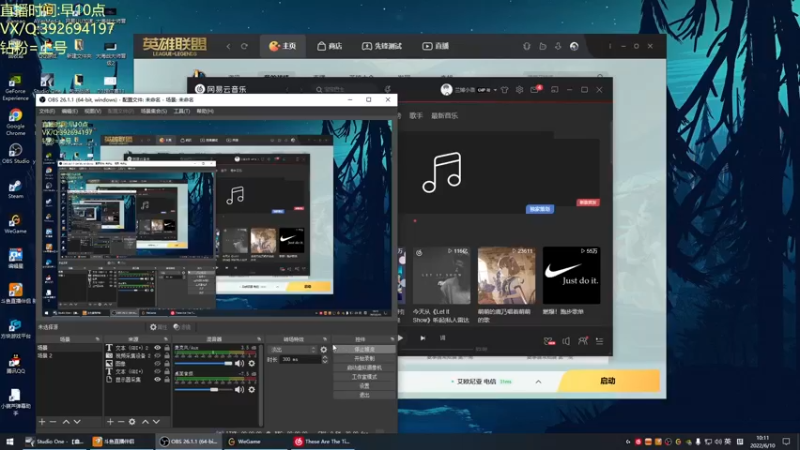Viewport: 800px width, 450px height.
Task: Move source up in sources list
Action: pyautogui.click(x=145, y=422)
